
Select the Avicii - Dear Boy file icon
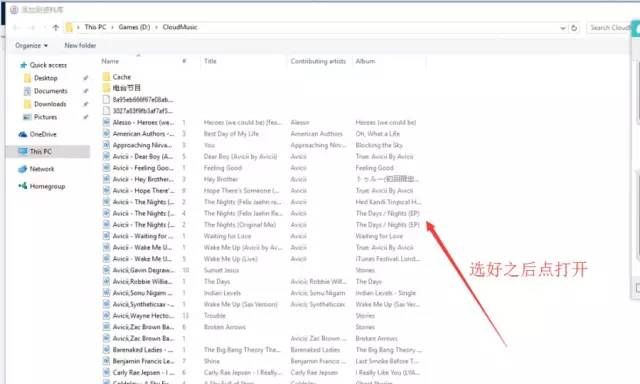point(107,157)
